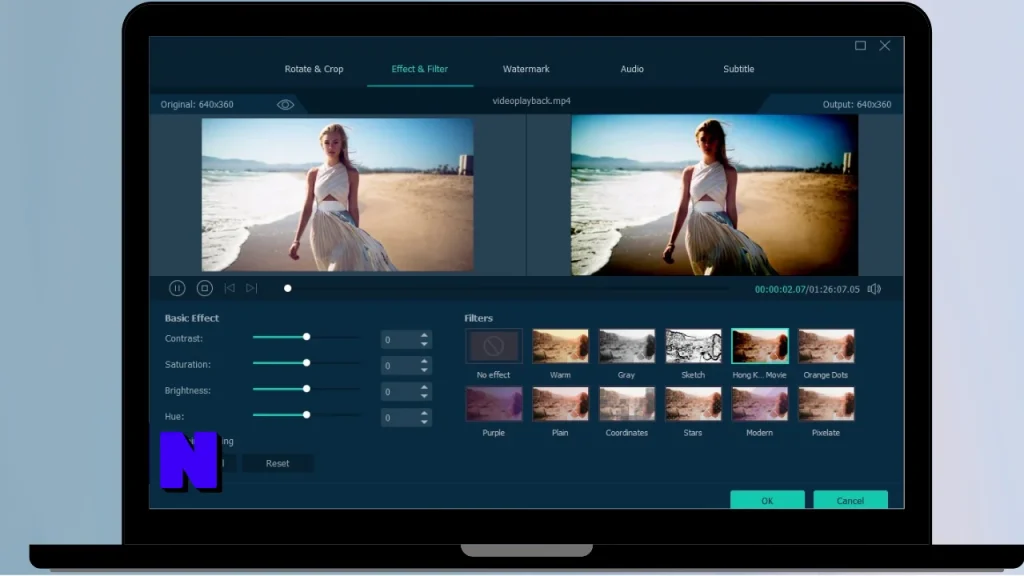Click the playback time readout
The height and width of the screenshot is (576, 1024).
pos(807,289)
